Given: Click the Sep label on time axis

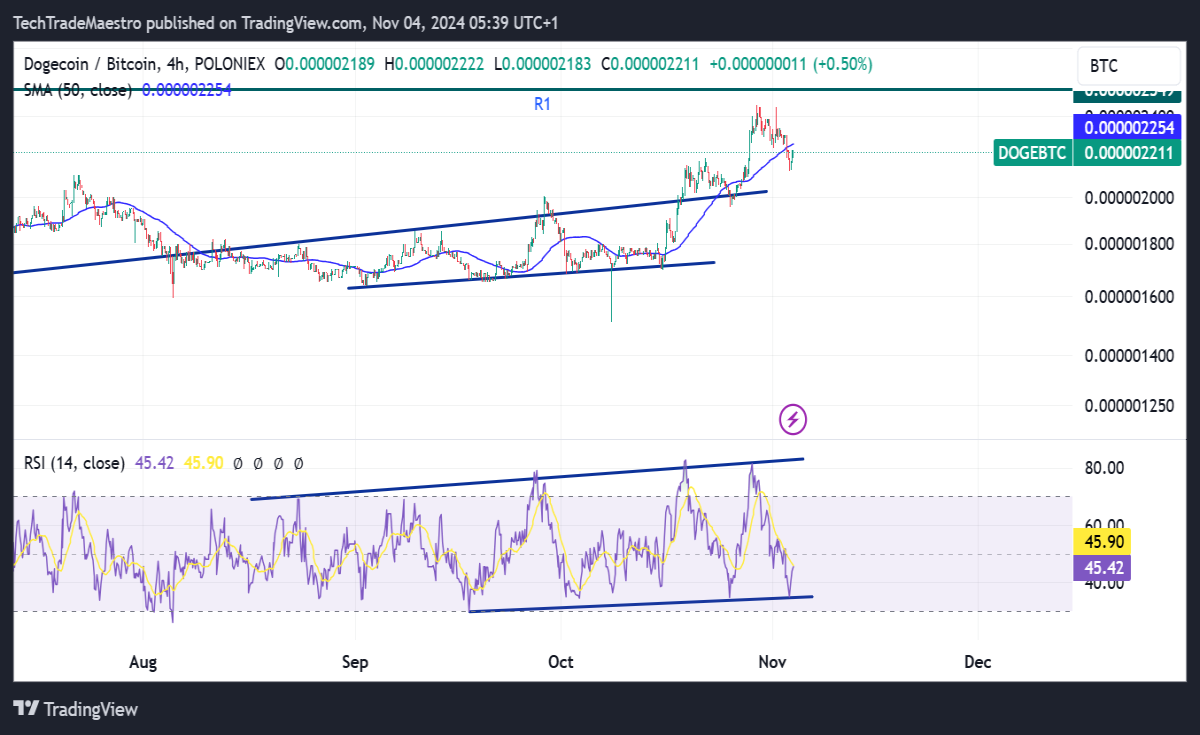Looking at the screenshot, I should click(x=355, y=662).
